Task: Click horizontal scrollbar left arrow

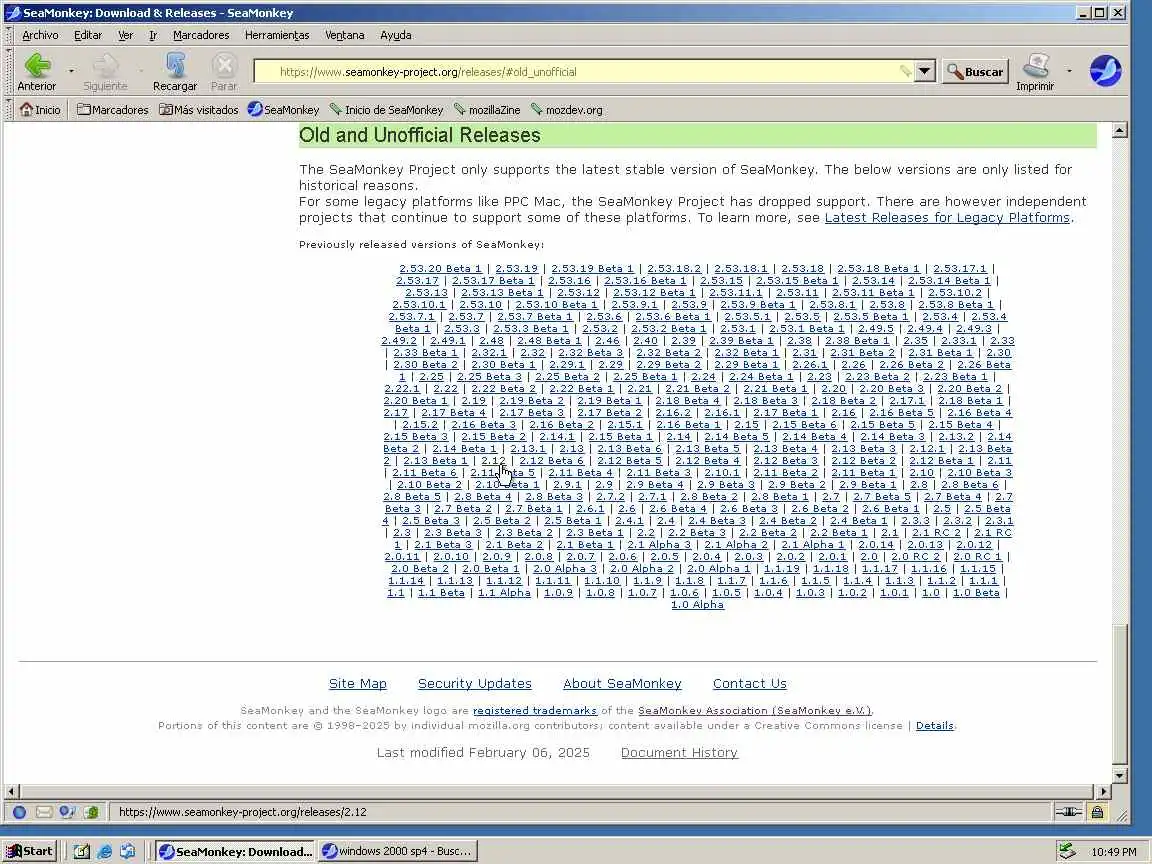Action: [x=11, y=792]
